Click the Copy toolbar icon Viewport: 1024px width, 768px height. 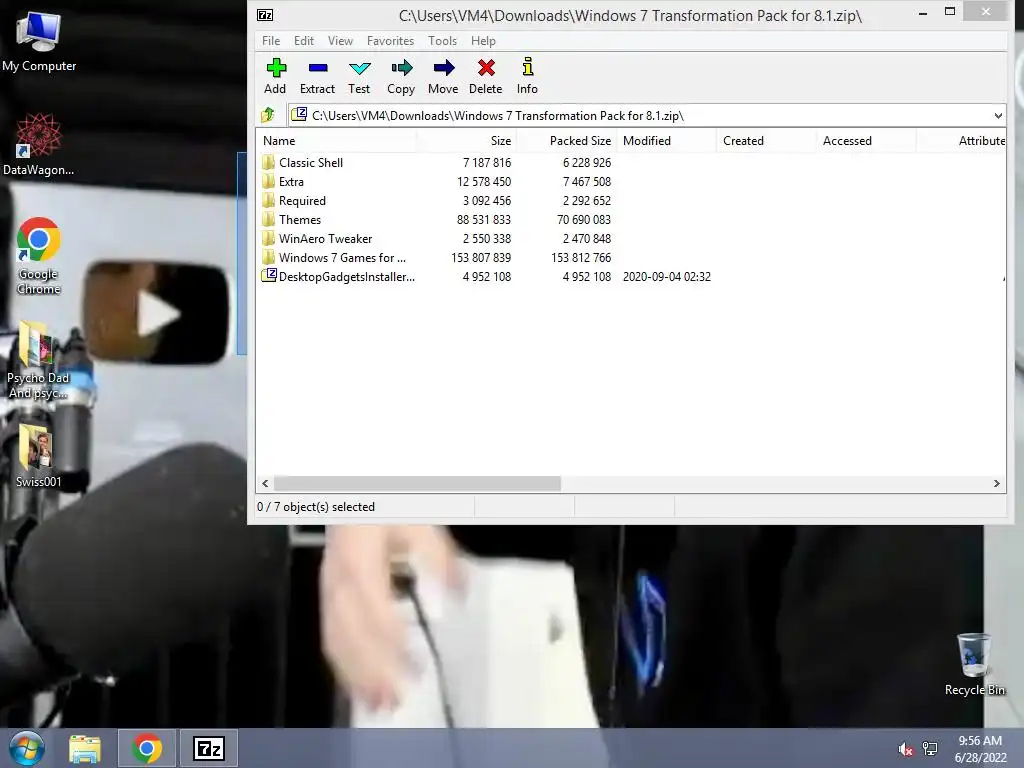point(401,68)
